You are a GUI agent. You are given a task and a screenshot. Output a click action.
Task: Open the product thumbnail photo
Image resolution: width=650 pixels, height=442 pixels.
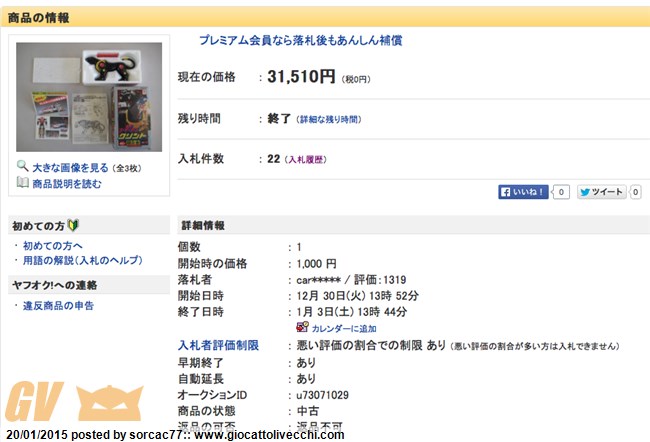[x=89, y=97]
